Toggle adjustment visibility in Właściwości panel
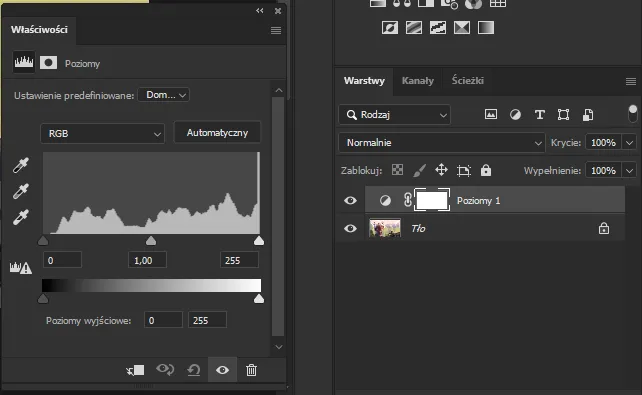642x395 pixels. (x=222, y=370)
